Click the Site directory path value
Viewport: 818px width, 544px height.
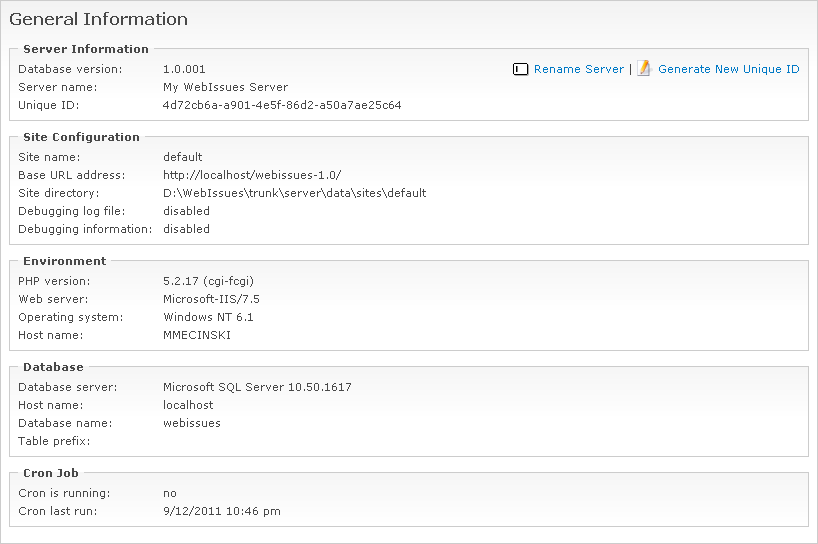coord(294,193)
